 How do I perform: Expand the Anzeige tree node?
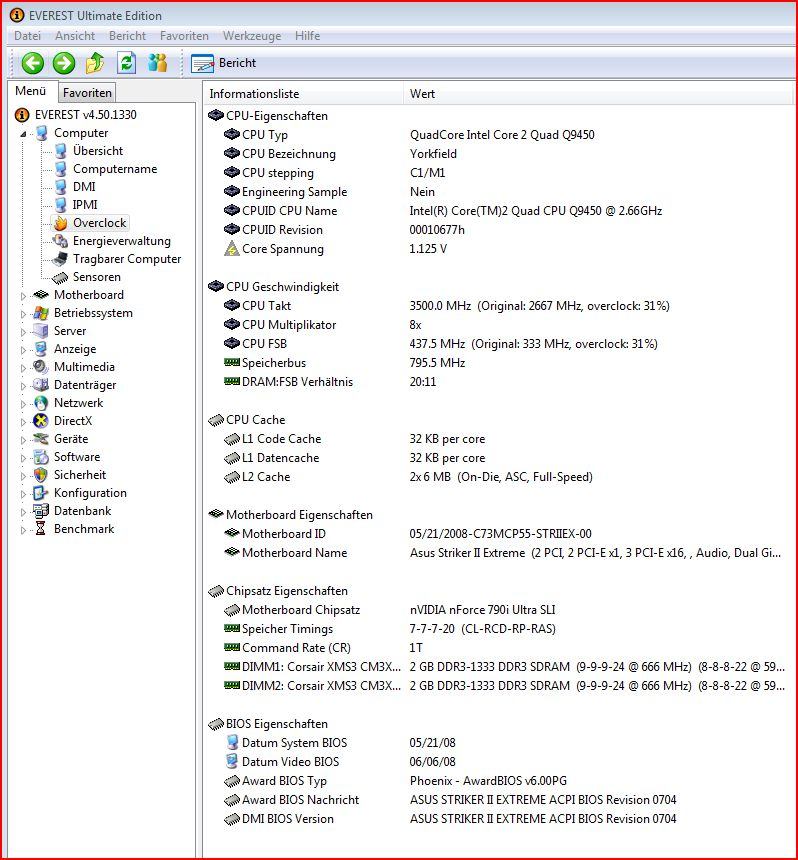[x=23, y=350]
